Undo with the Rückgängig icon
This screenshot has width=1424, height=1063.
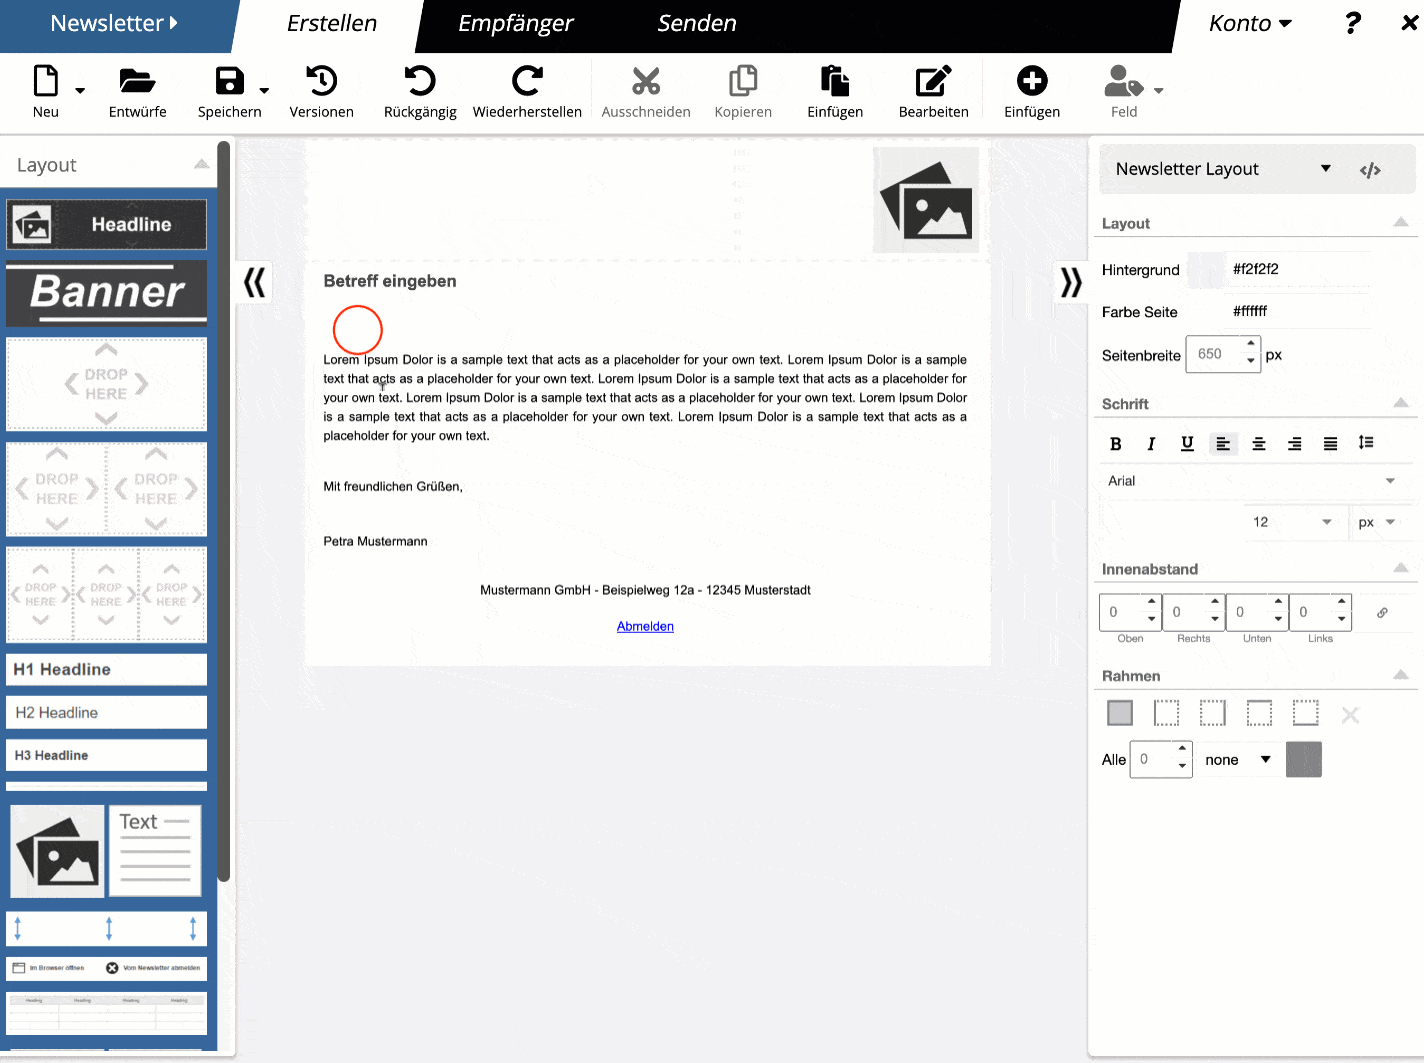pos(420,81)
